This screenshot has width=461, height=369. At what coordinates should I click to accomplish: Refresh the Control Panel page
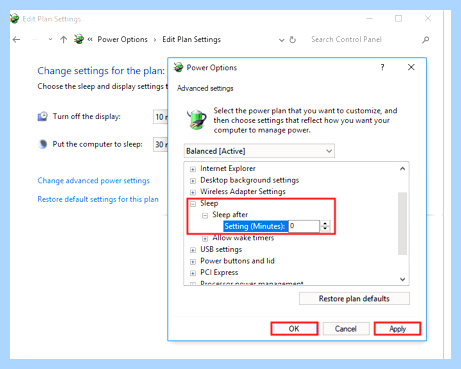point(293,40)
